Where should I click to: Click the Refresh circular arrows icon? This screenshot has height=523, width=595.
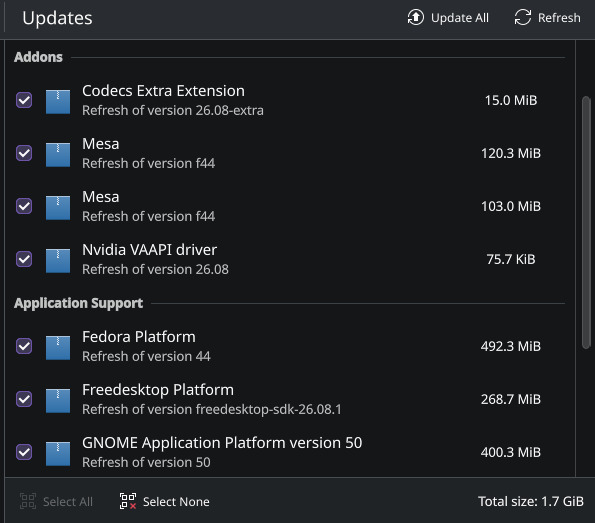click(523, 17)
